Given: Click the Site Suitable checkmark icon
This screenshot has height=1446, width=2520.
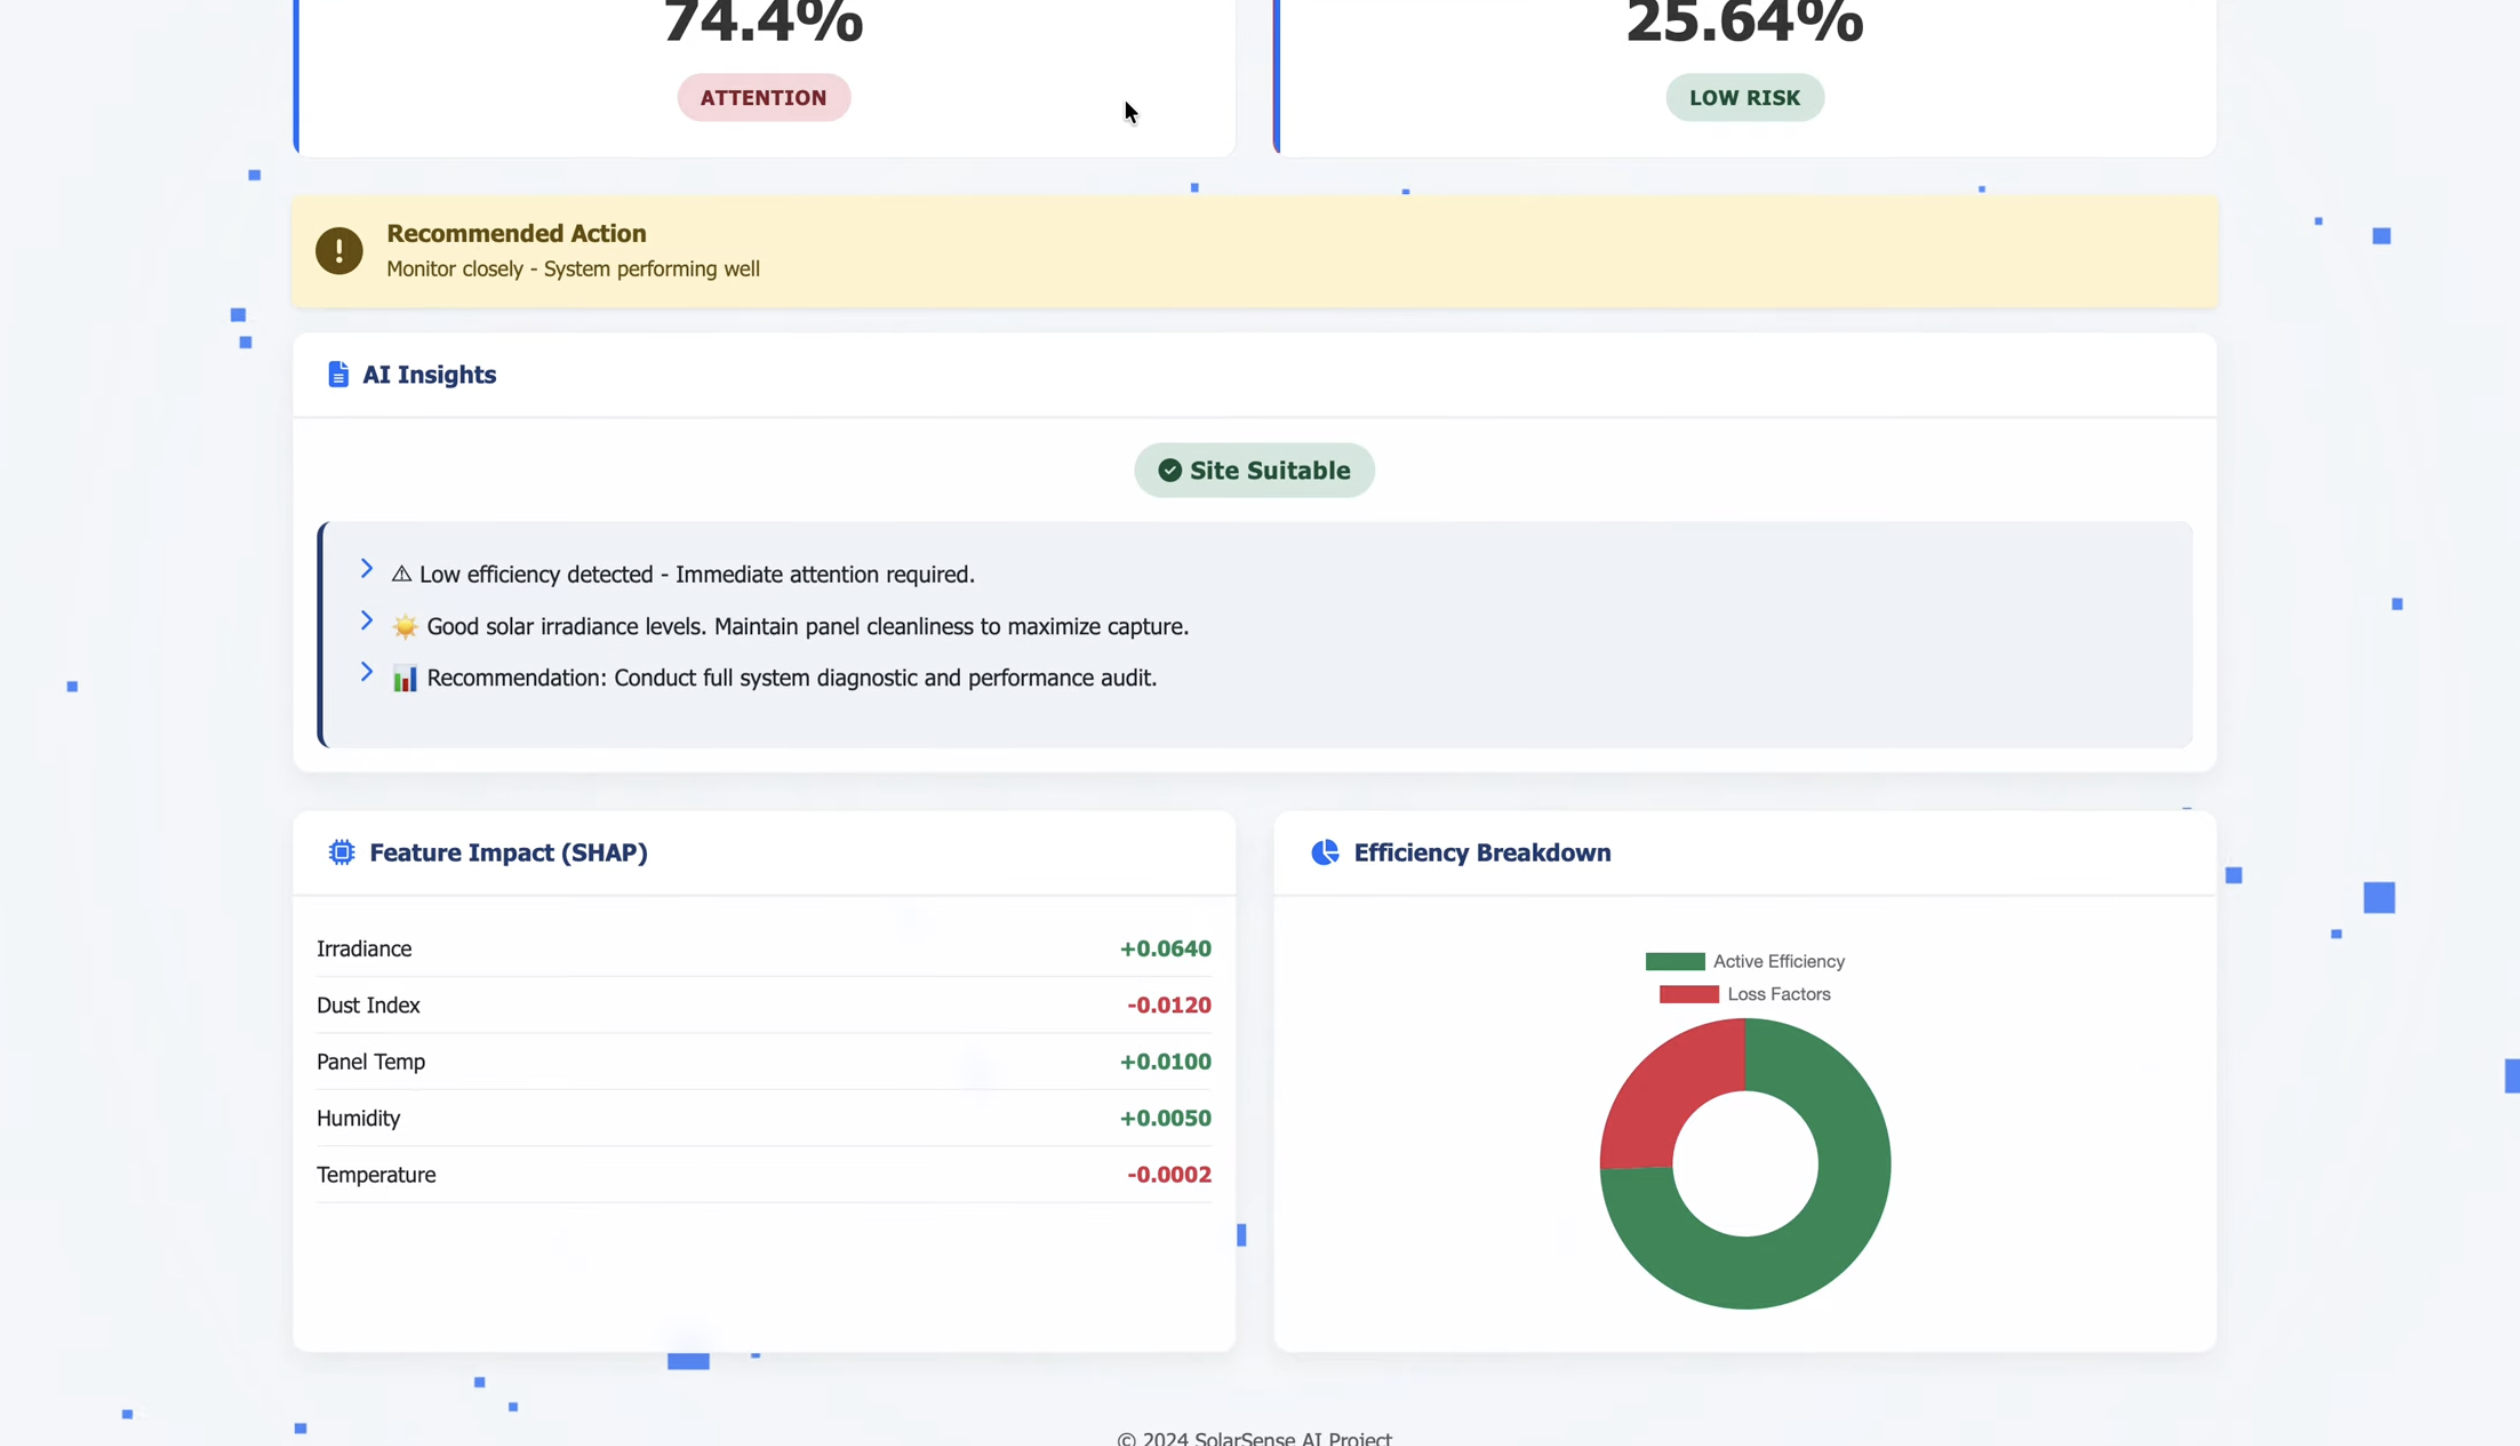Looking at the screenshot, I should pyautogui.click(x=1169, y=470).
